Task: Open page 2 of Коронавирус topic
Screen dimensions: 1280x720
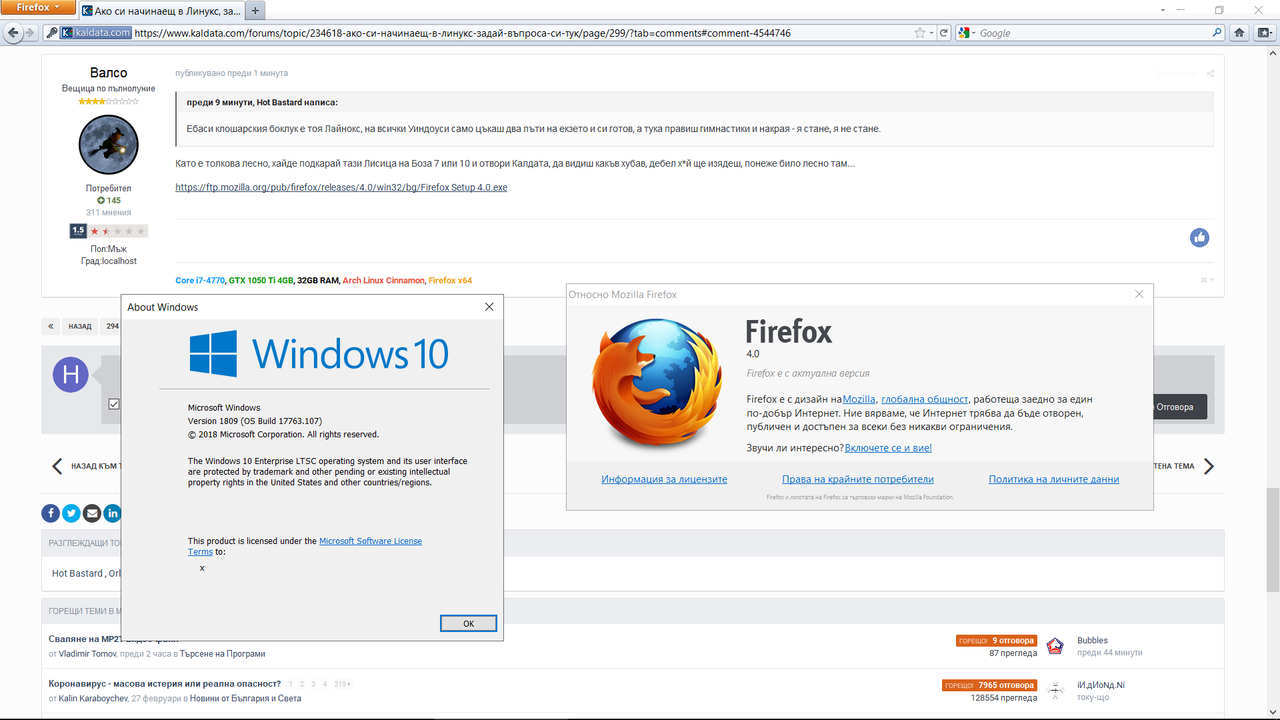Action: click(x=301, y=684)
